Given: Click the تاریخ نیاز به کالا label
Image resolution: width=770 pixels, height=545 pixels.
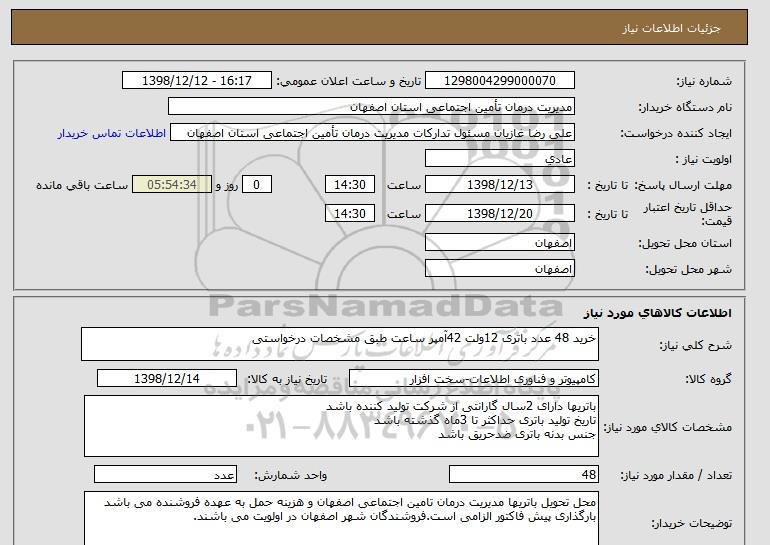Looking at the screenshot, I should [287, 379].
